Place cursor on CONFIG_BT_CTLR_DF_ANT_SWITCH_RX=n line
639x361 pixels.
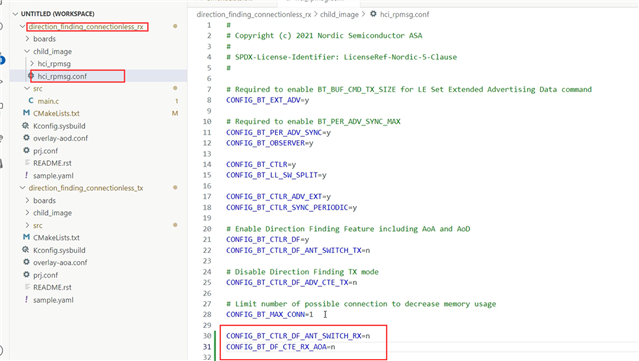(x=298, y=336)
